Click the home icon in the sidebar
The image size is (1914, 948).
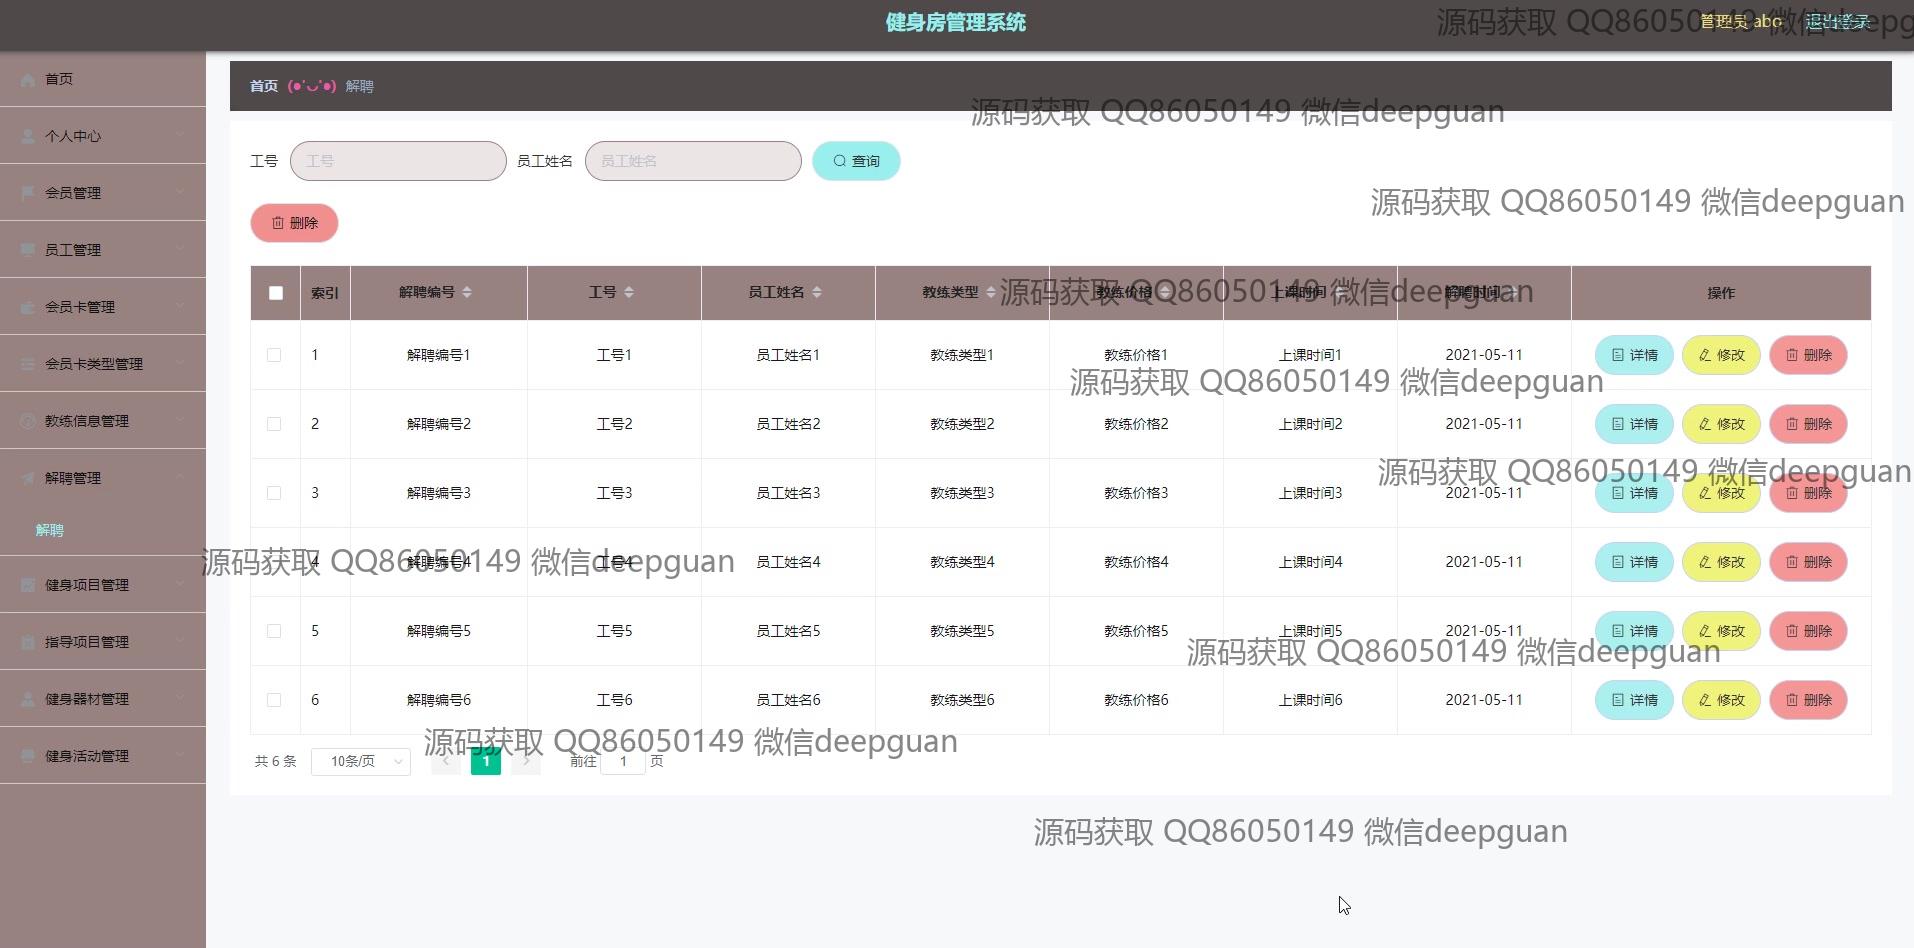(x=28, y=79)
